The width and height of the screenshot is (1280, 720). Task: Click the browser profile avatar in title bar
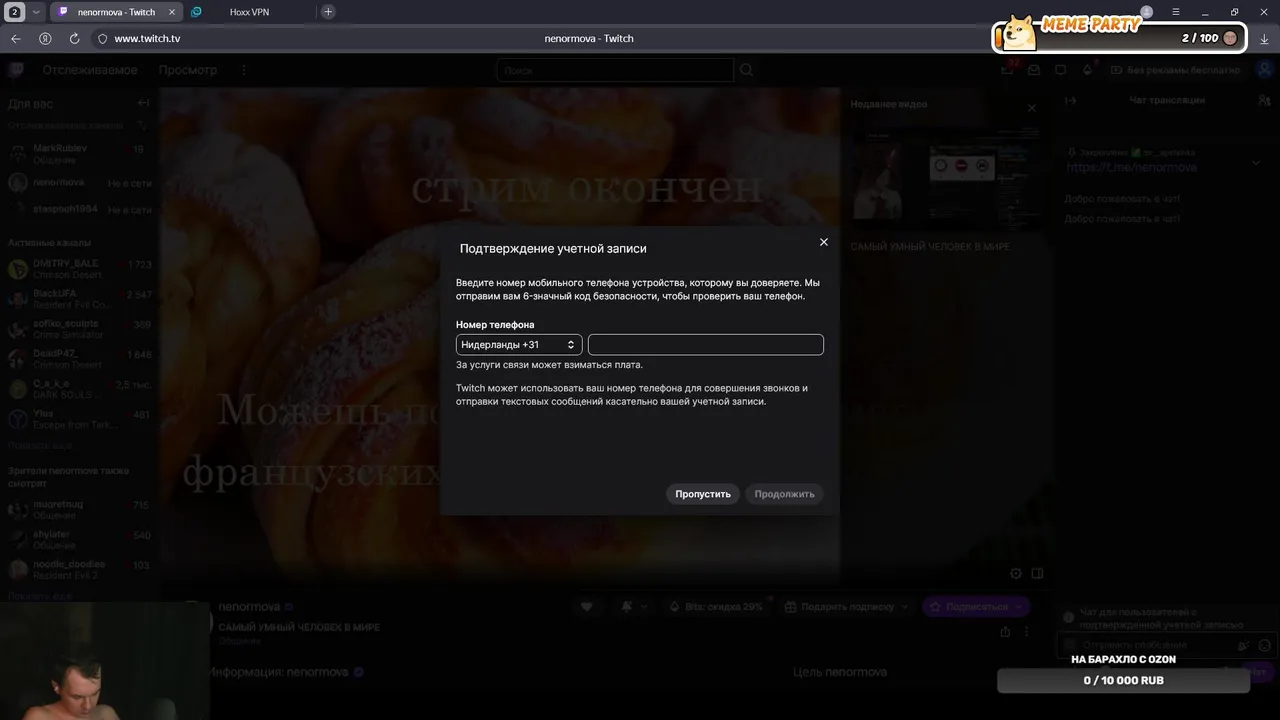(1147, 12)
